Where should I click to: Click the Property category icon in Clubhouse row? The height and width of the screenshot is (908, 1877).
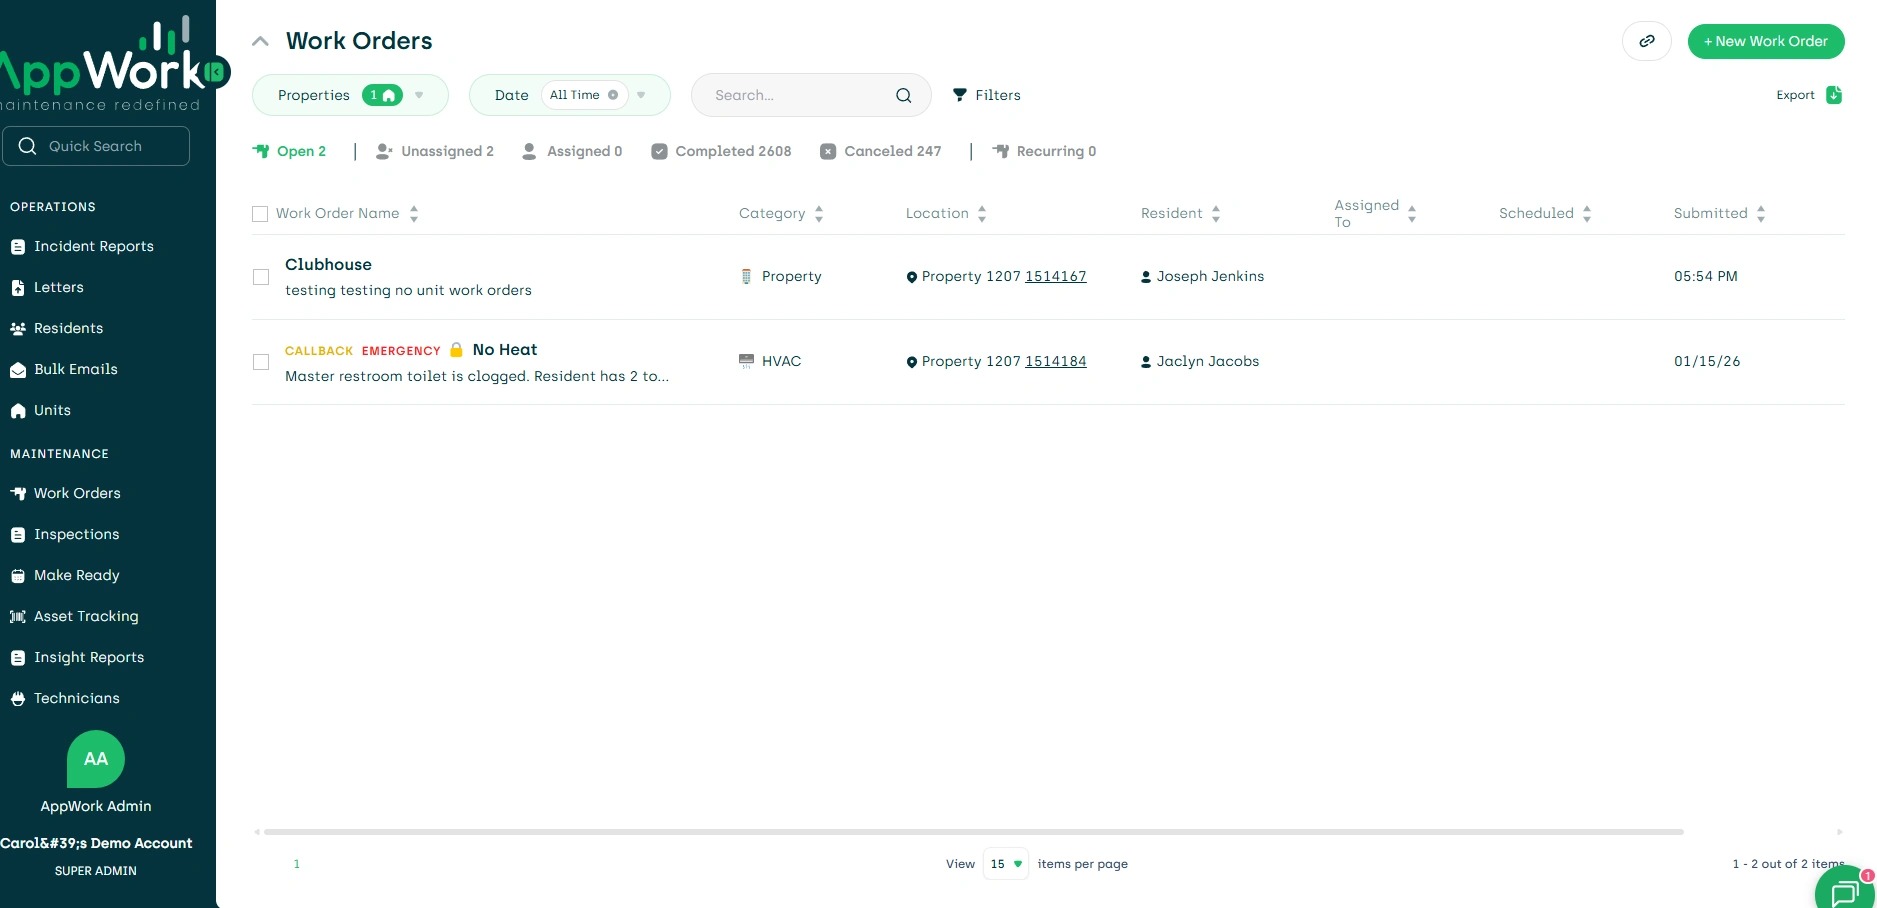point(746,276)
